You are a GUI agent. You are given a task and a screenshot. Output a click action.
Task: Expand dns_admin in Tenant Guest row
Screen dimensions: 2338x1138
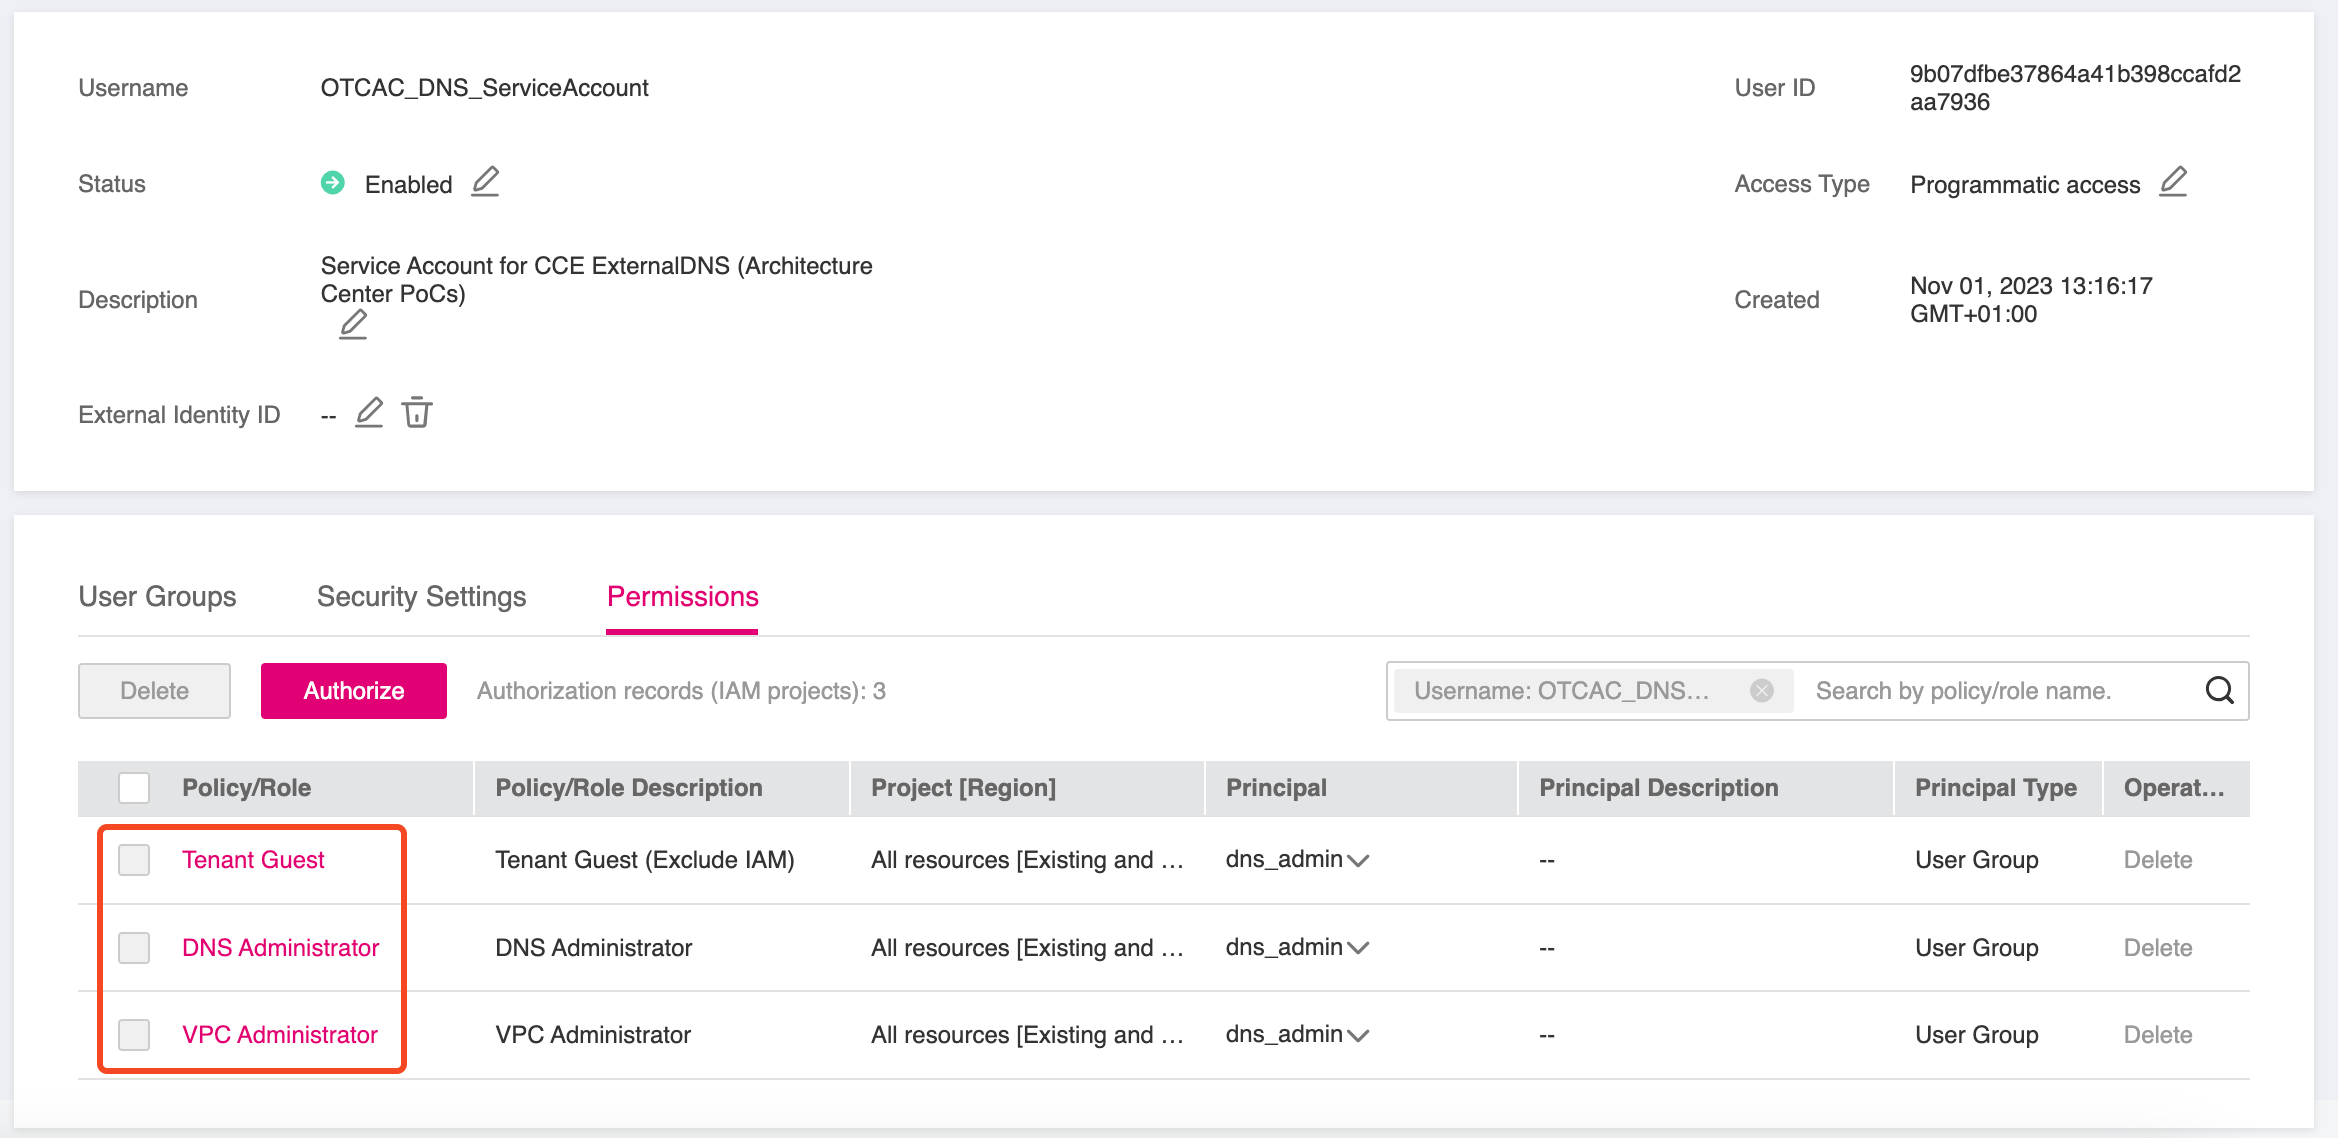[1358, 860]
